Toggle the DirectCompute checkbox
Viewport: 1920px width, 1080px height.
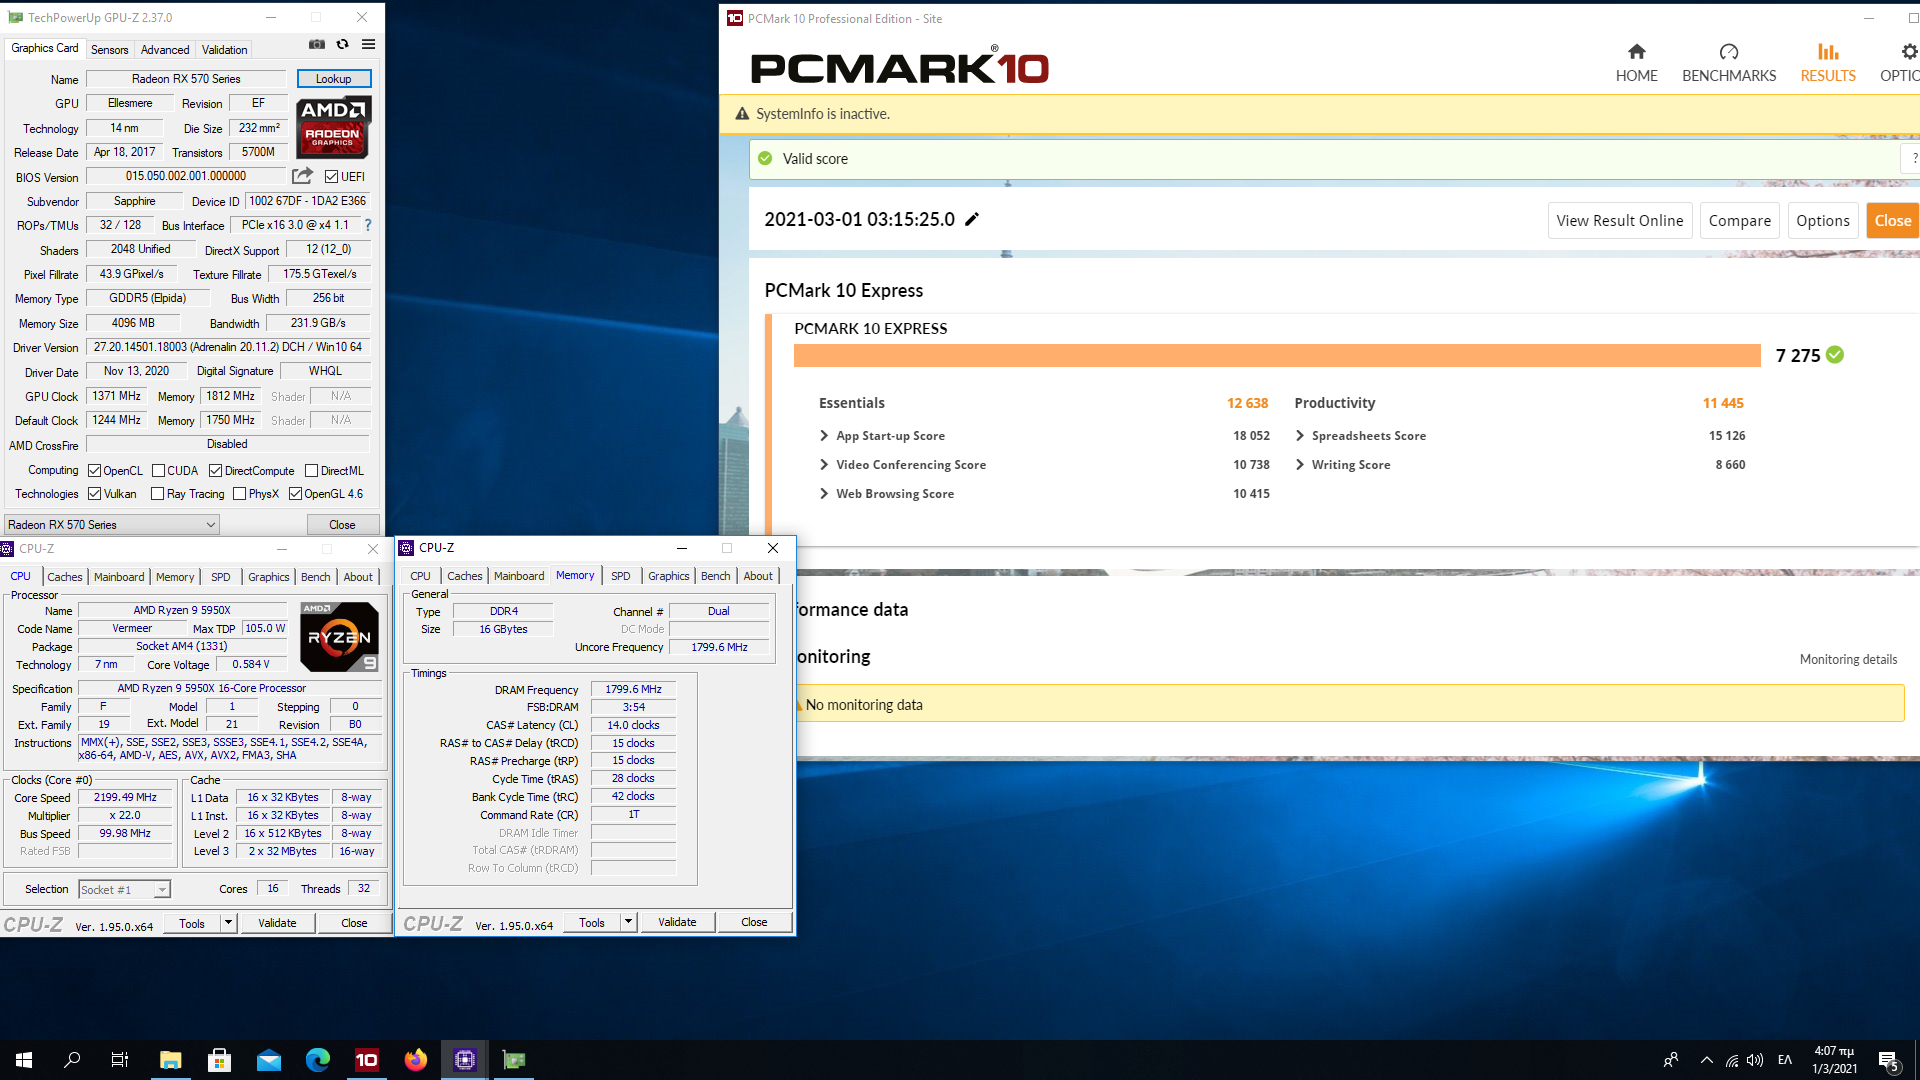[215, 471]
